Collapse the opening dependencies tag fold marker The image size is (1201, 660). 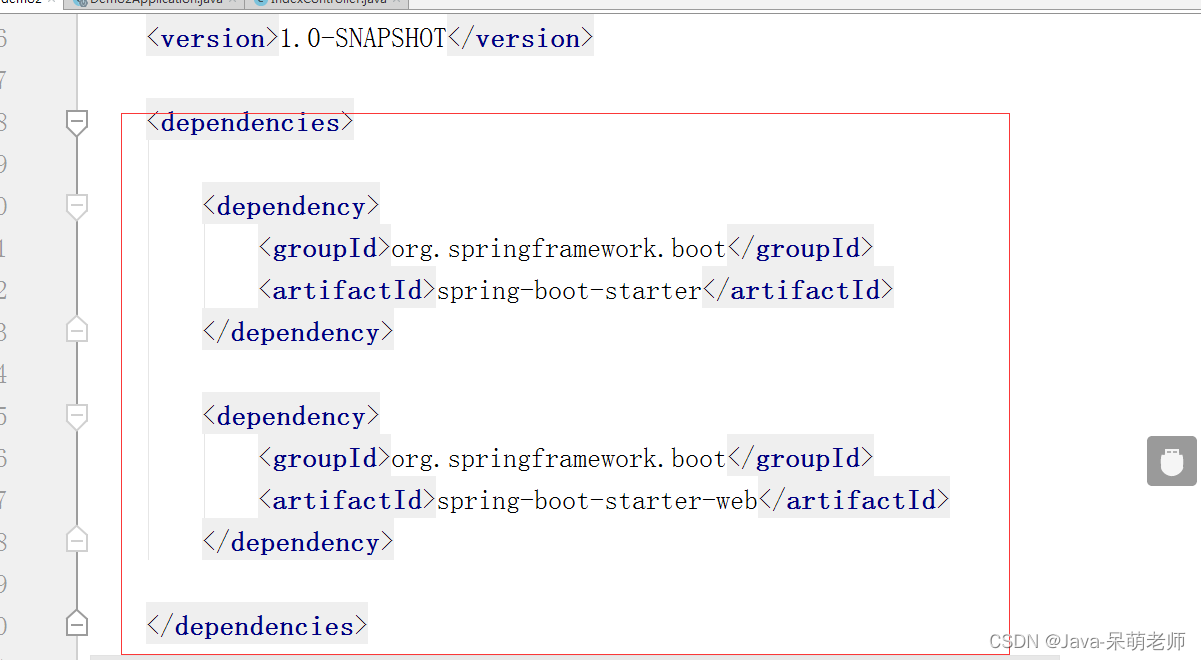pyautogui.click(x=77, y=122)
